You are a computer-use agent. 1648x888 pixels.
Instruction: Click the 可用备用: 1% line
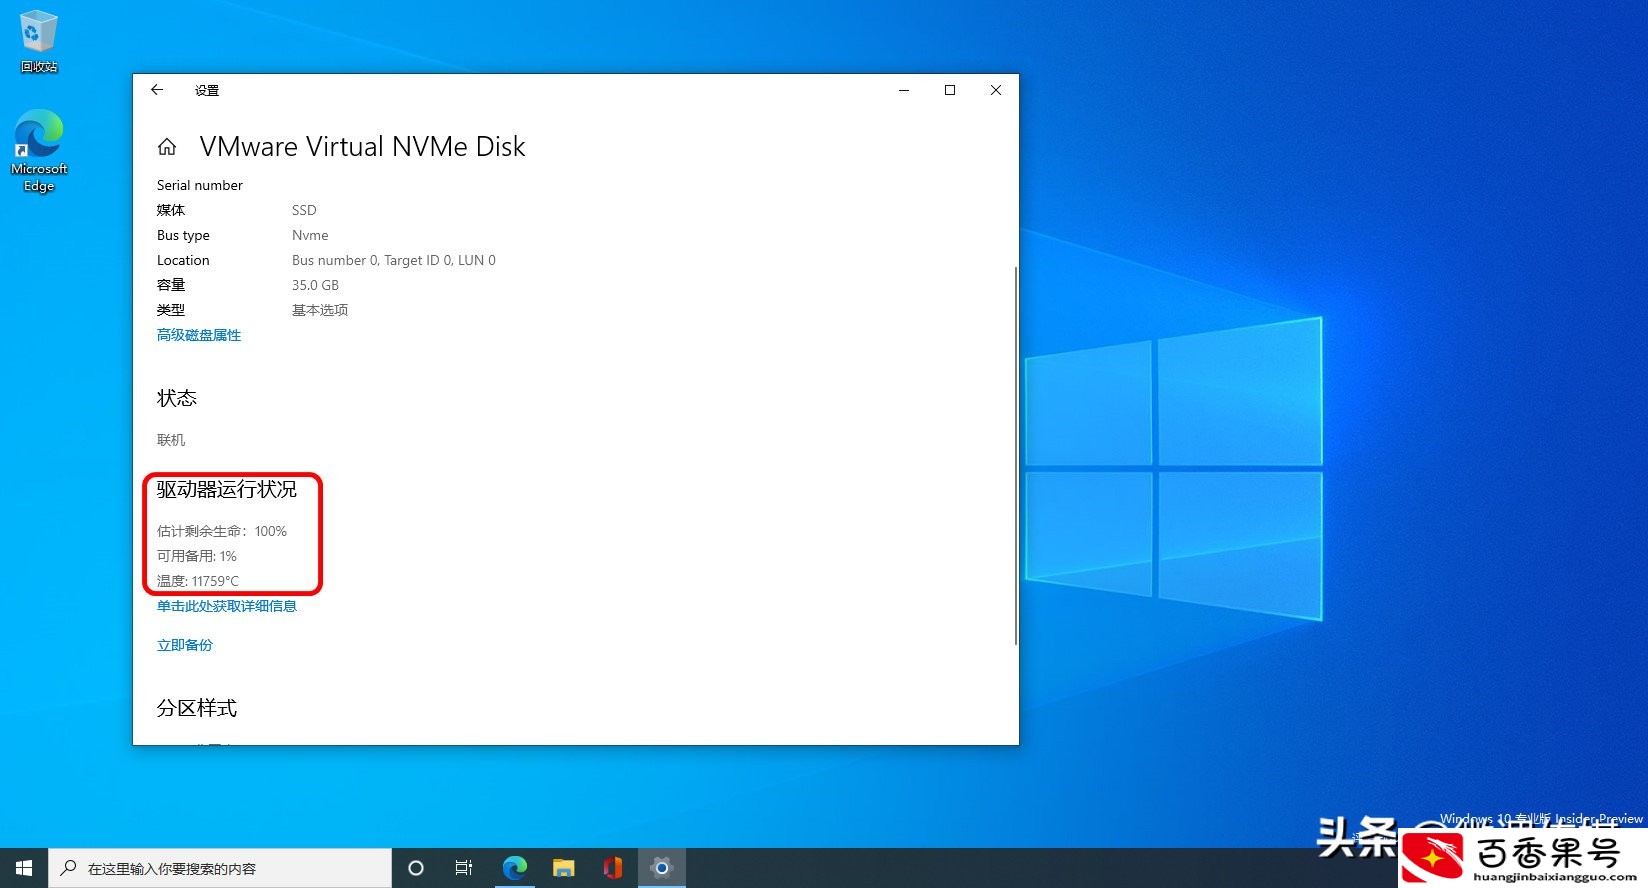197,556
